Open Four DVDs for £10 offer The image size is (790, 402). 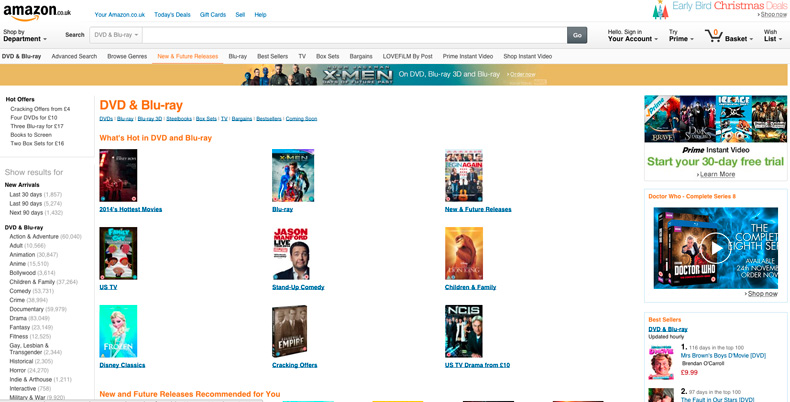click(x=34, y=117)
